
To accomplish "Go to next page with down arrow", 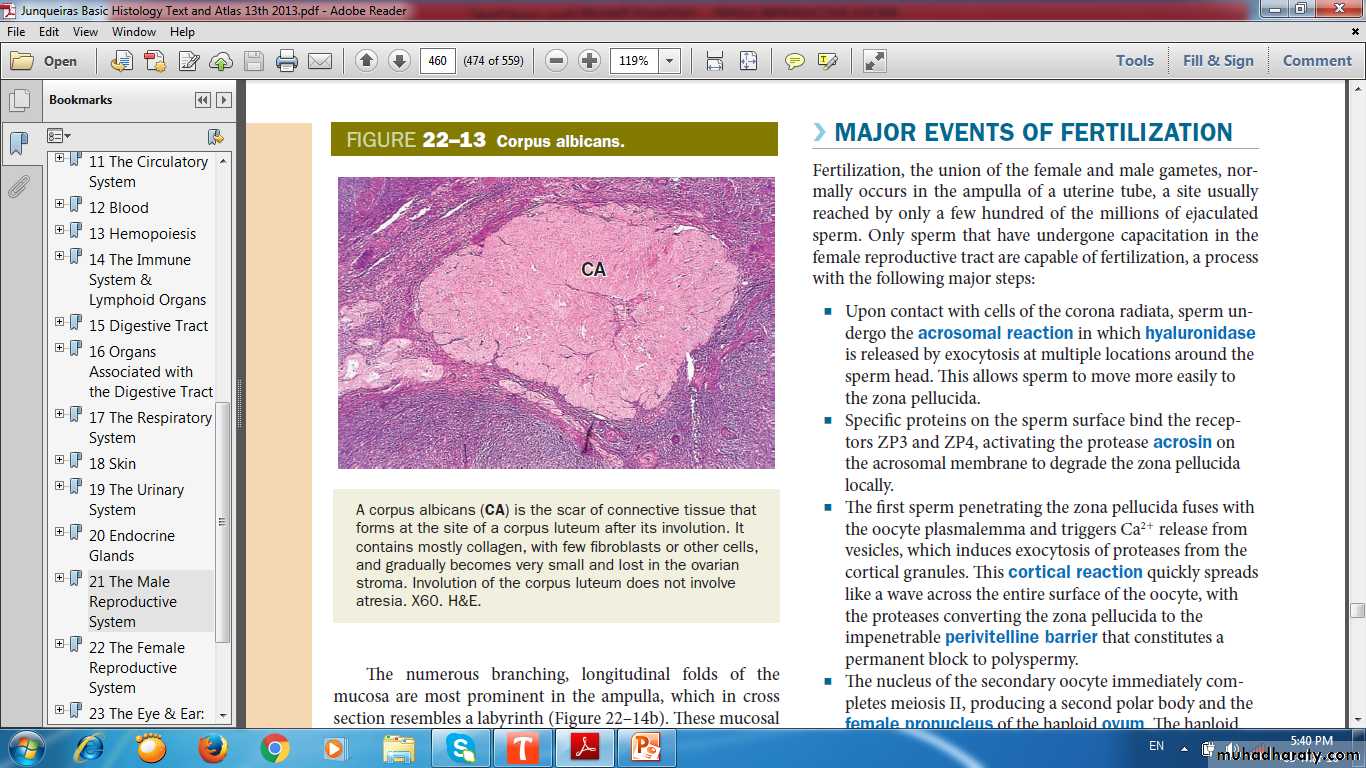I will coord(399,61).
